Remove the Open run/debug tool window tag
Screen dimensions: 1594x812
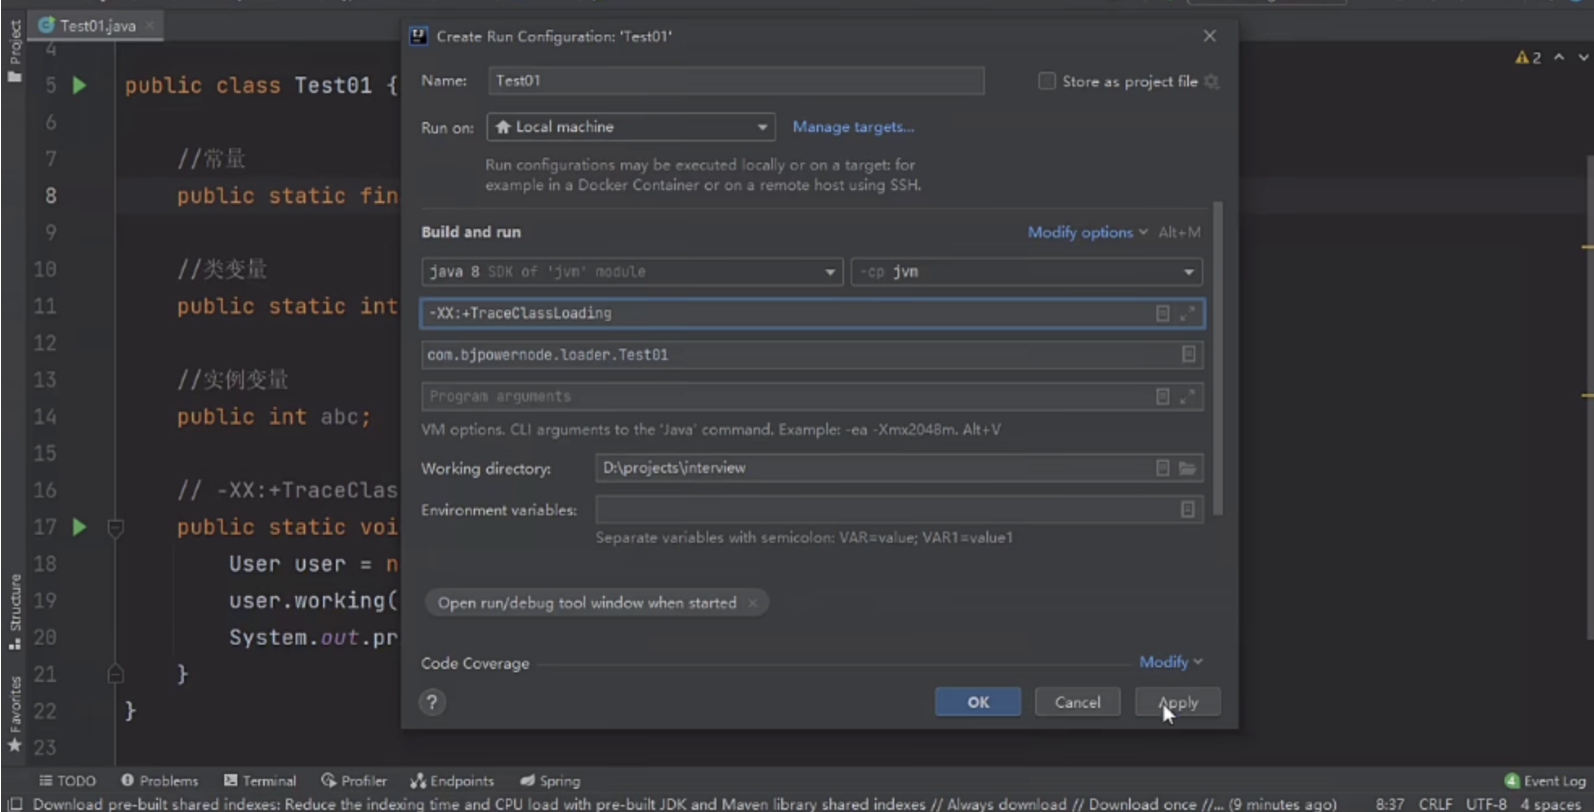pos(753,603)
